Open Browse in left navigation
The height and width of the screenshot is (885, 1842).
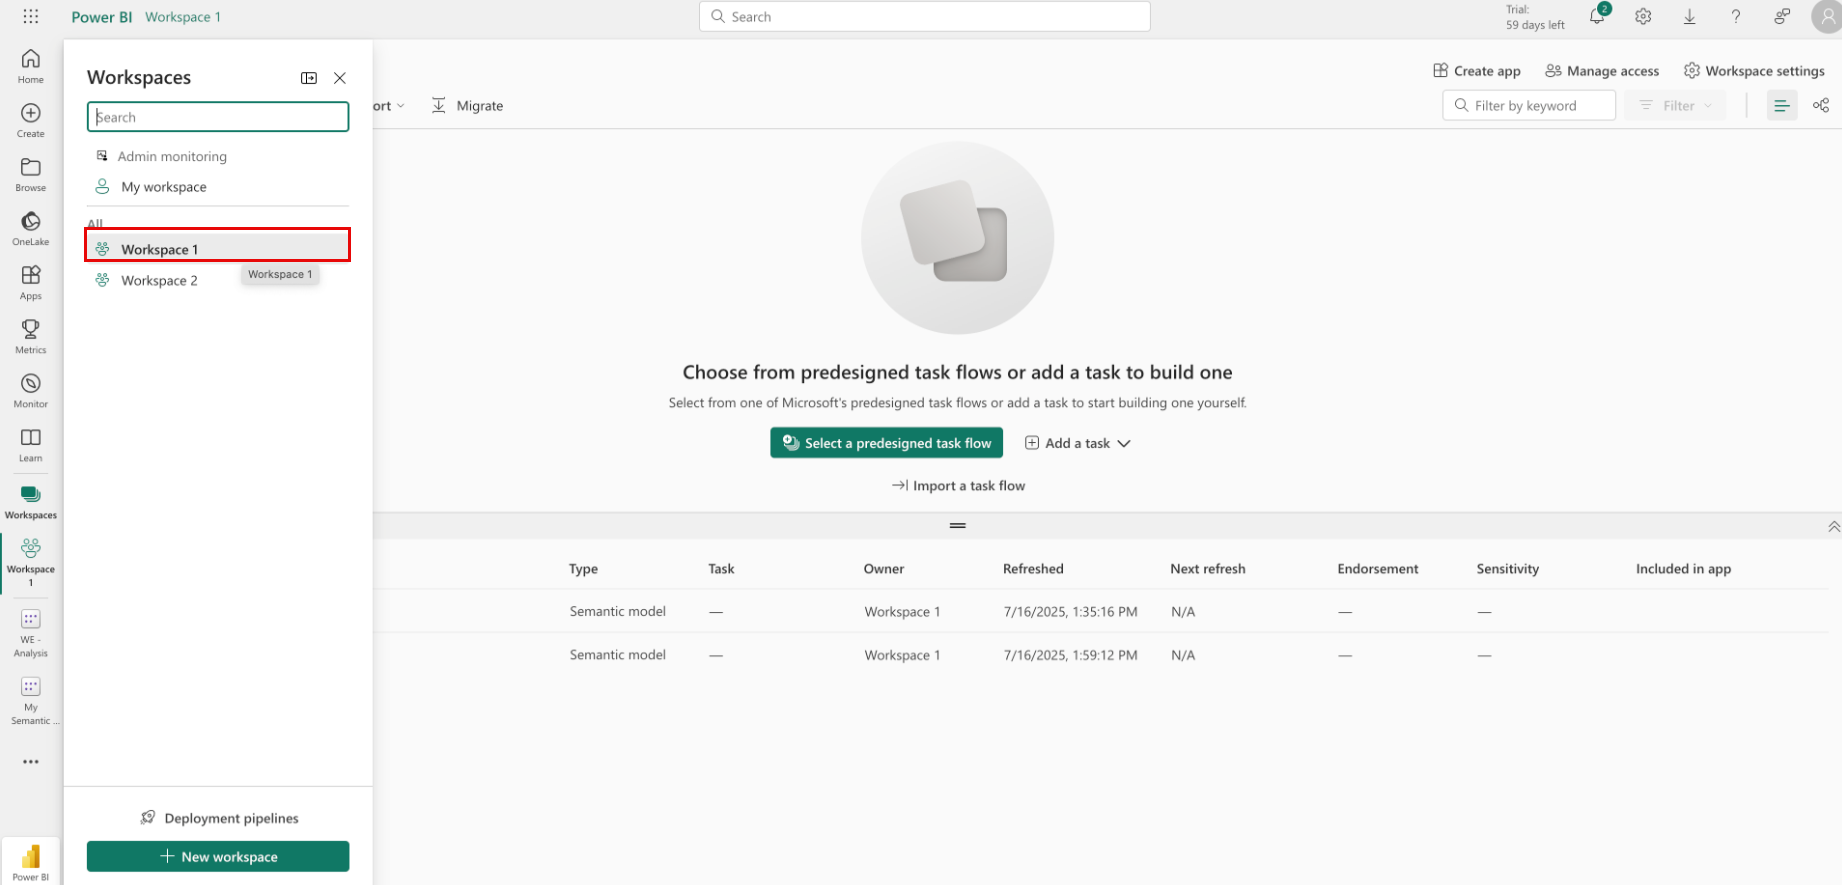31,174
